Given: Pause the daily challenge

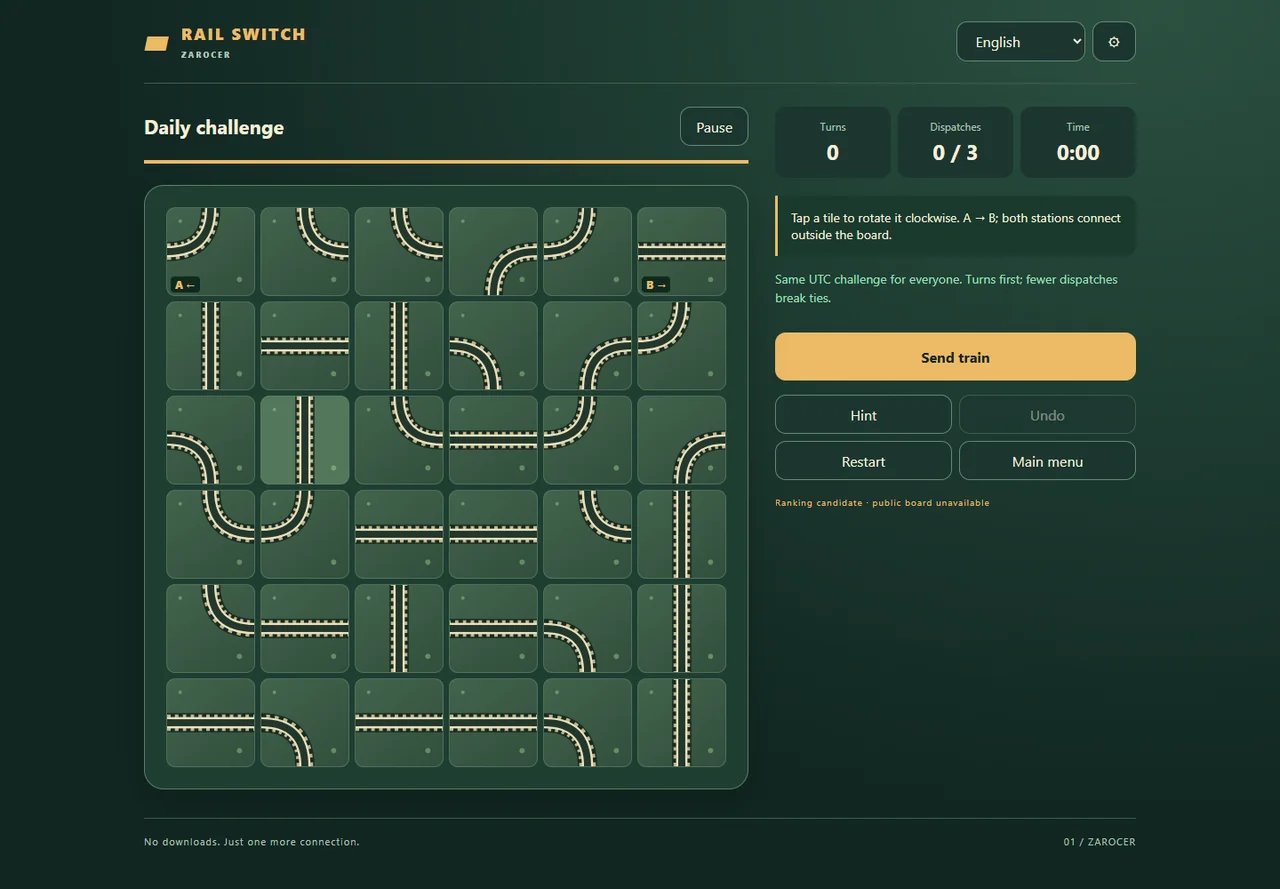Looking at the screenshot, I should (x=714, y=127).
